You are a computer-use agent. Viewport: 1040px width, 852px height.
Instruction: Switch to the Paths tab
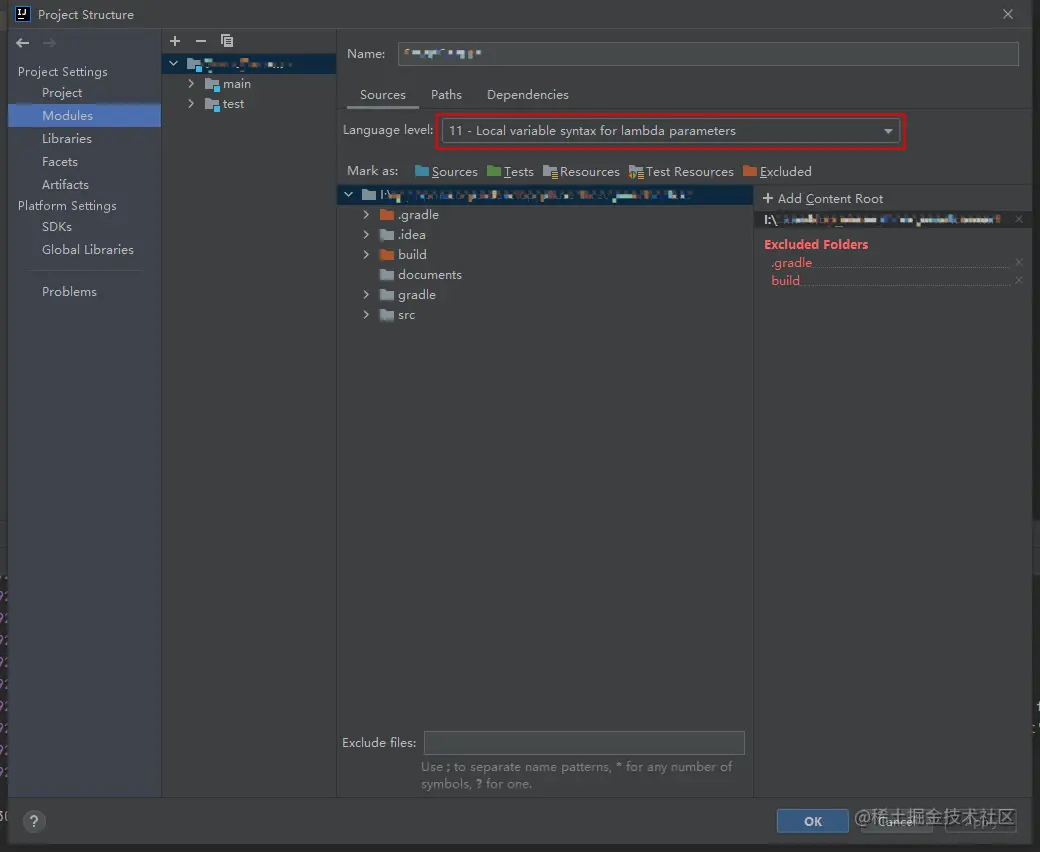[446, 95]
